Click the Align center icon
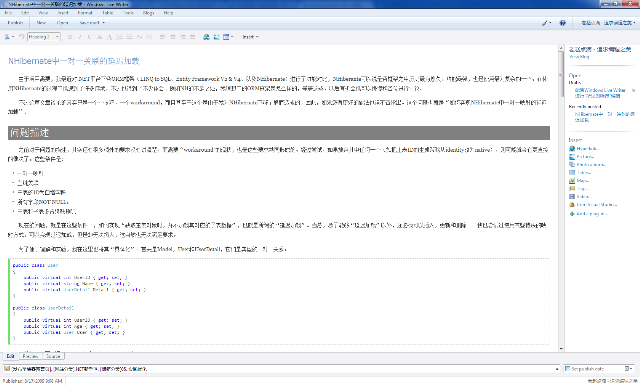 [172, 37]
